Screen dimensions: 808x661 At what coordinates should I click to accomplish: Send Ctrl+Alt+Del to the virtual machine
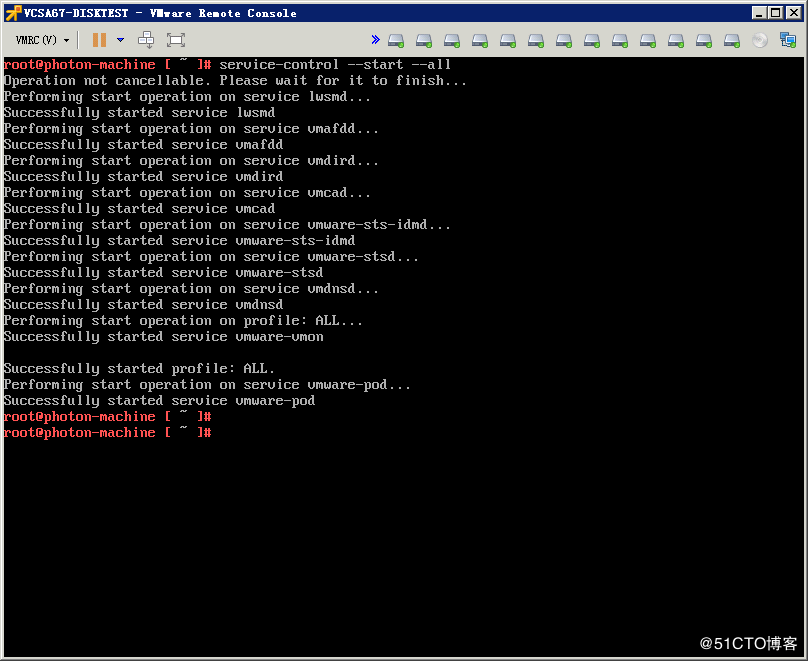(146, 40)
